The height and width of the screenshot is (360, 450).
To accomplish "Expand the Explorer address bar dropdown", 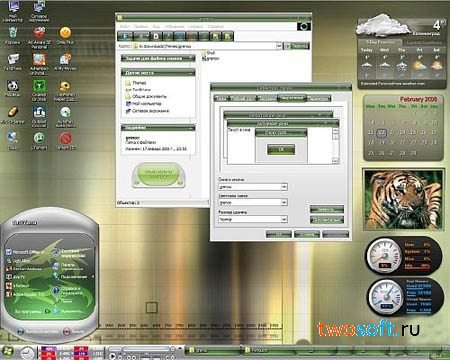I will [x=279, y=46].
